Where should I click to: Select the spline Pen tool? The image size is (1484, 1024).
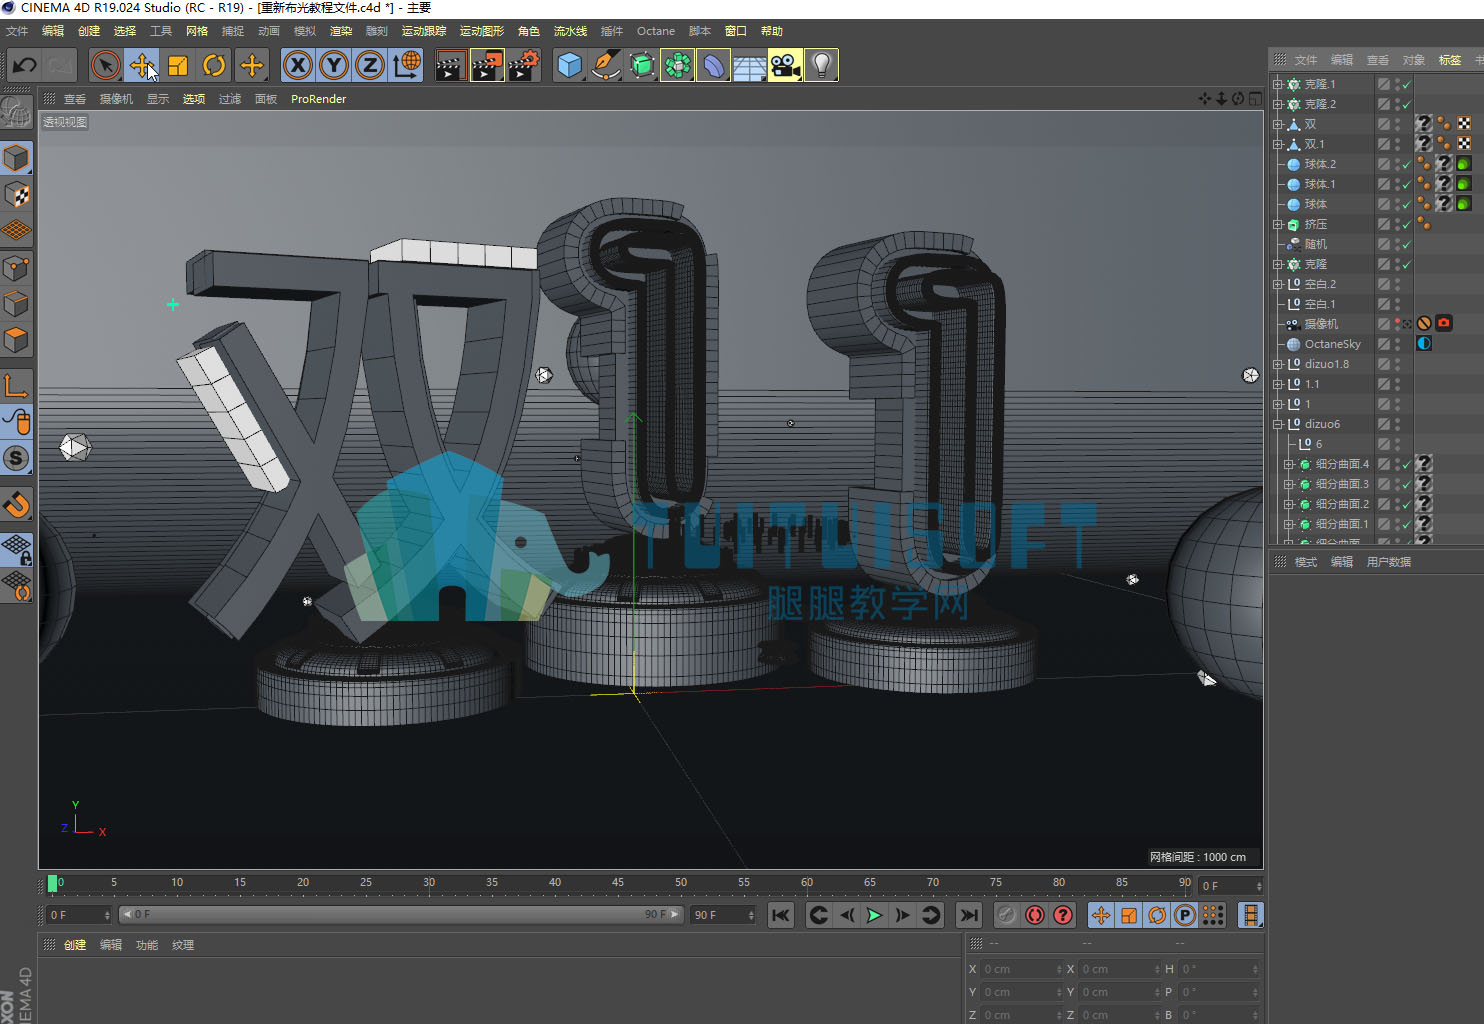tap(606, 66)
